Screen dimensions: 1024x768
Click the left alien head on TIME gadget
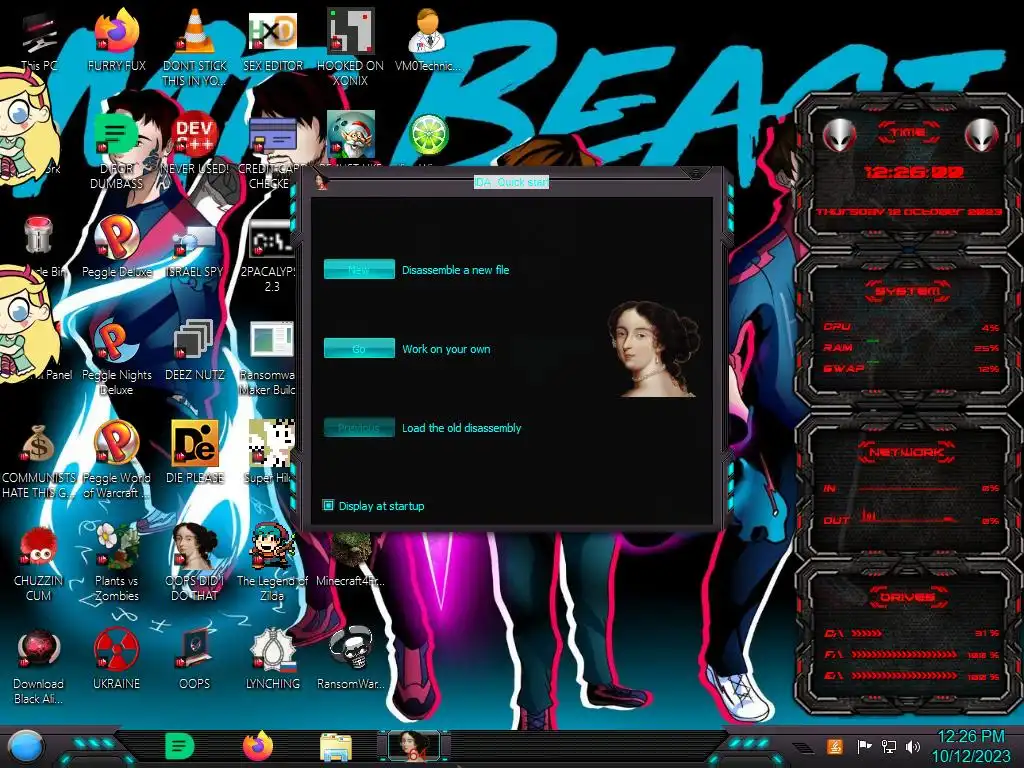839,135
